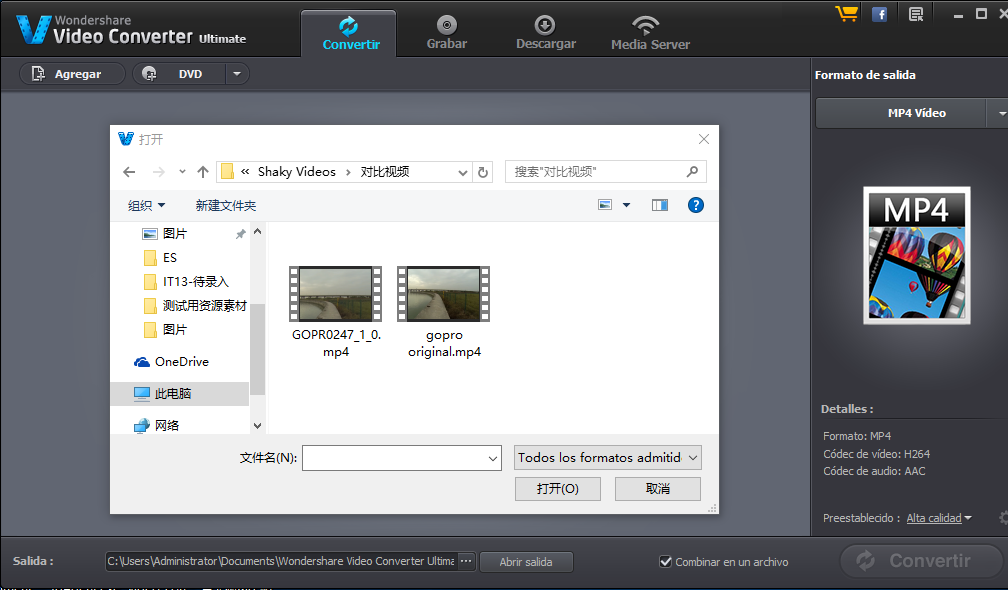Click the navigation pane scroll down arrow
This screenshot has height=590, width=1008.
click(x=258, y=425)
